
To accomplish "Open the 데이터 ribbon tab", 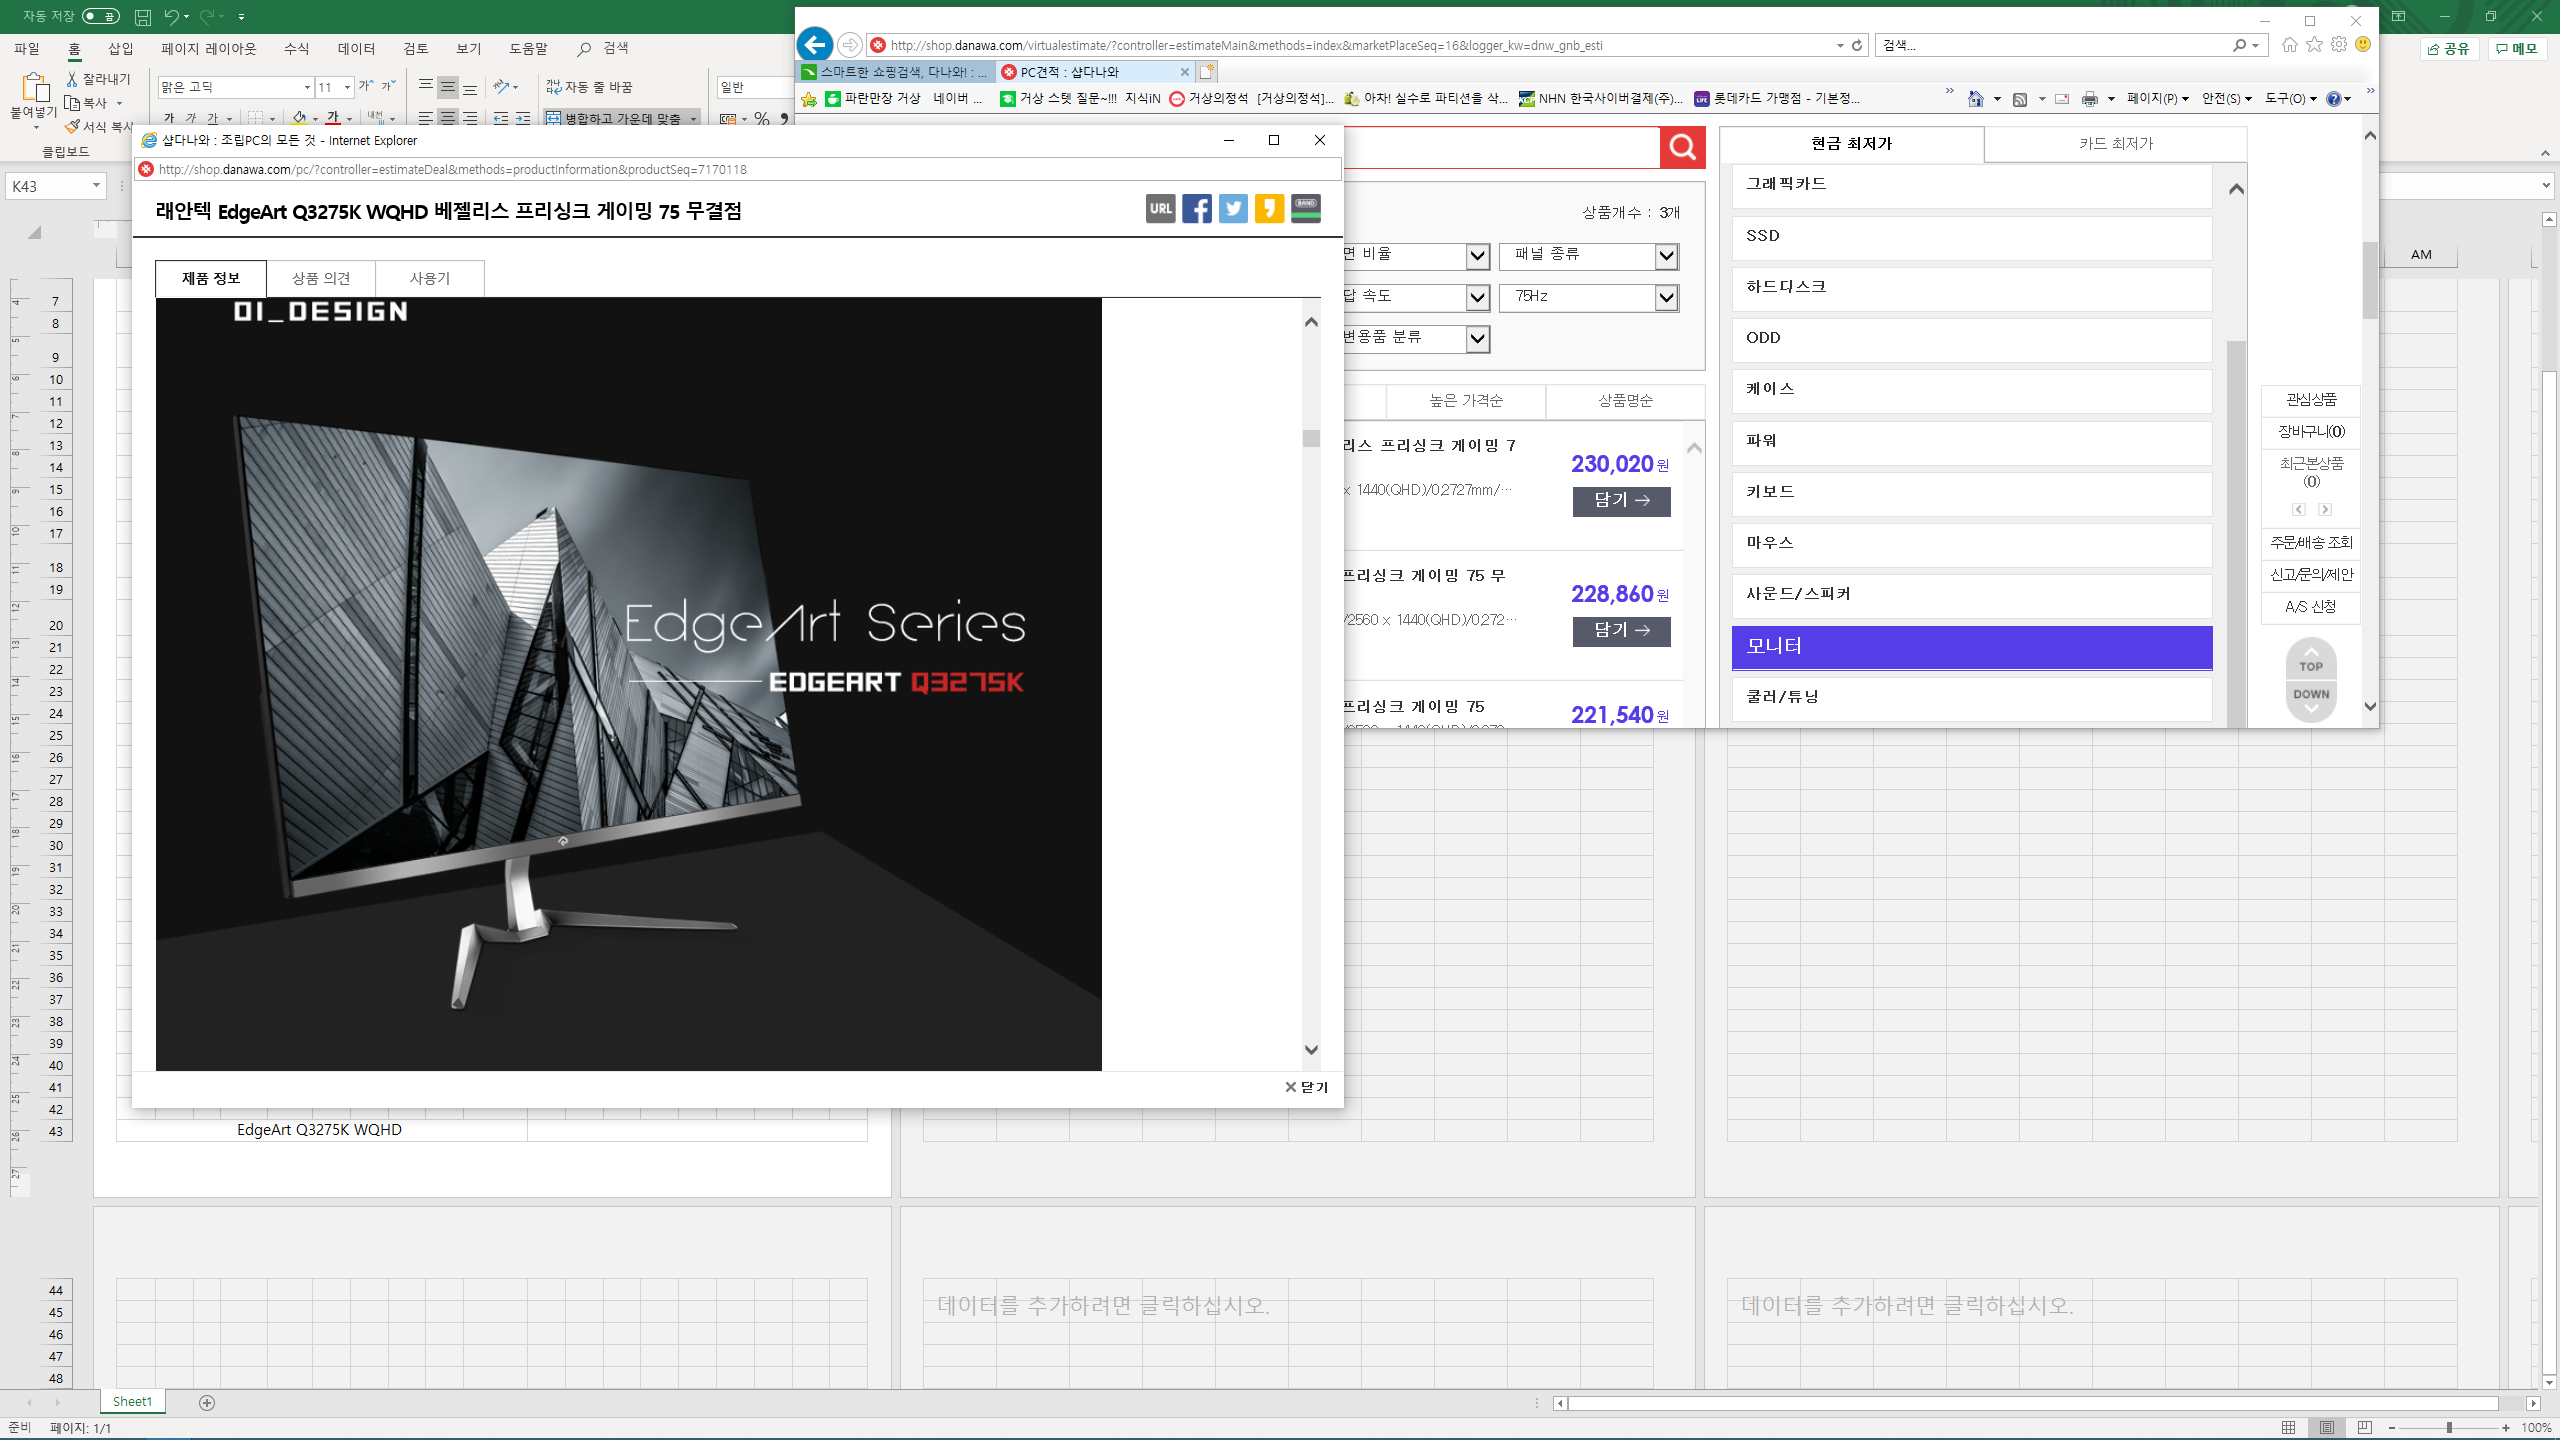I will 356,48.
